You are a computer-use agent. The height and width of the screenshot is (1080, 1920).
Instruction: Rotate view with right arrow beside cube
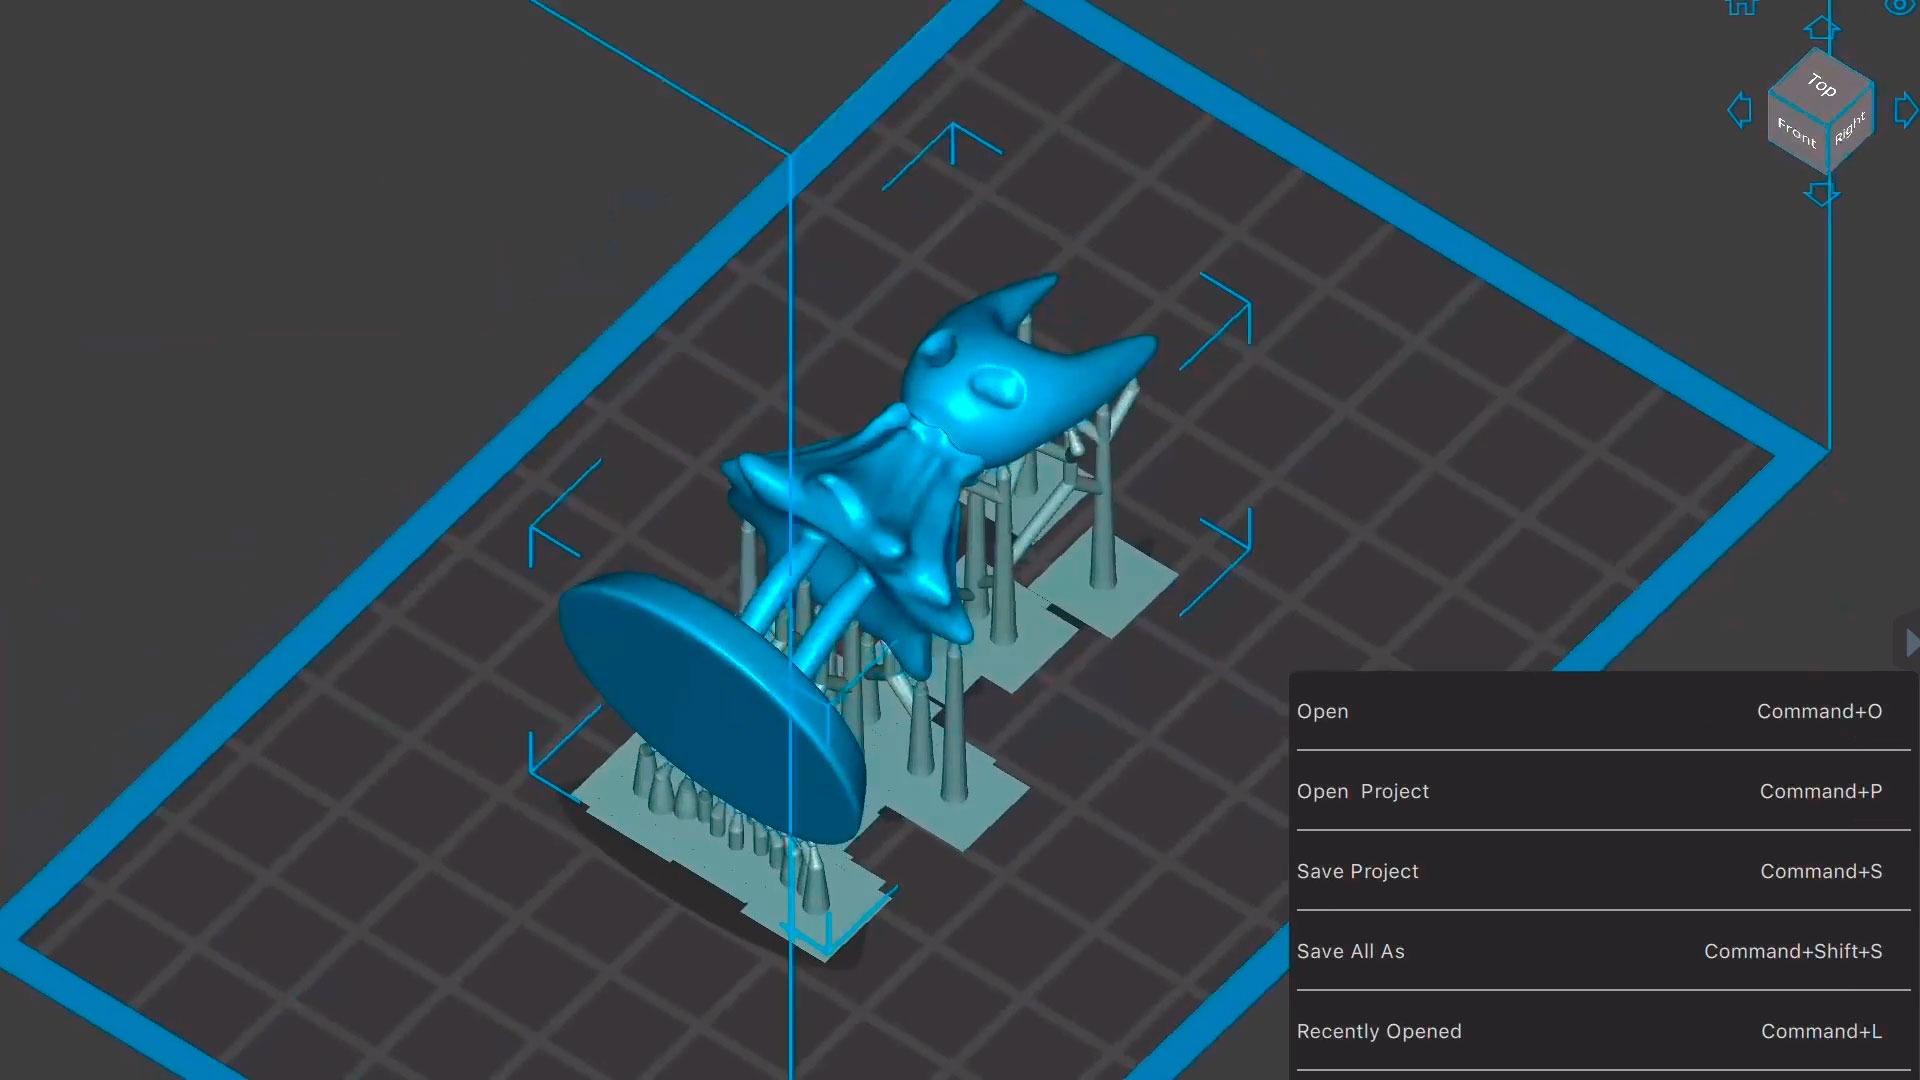coord(1906,110)
